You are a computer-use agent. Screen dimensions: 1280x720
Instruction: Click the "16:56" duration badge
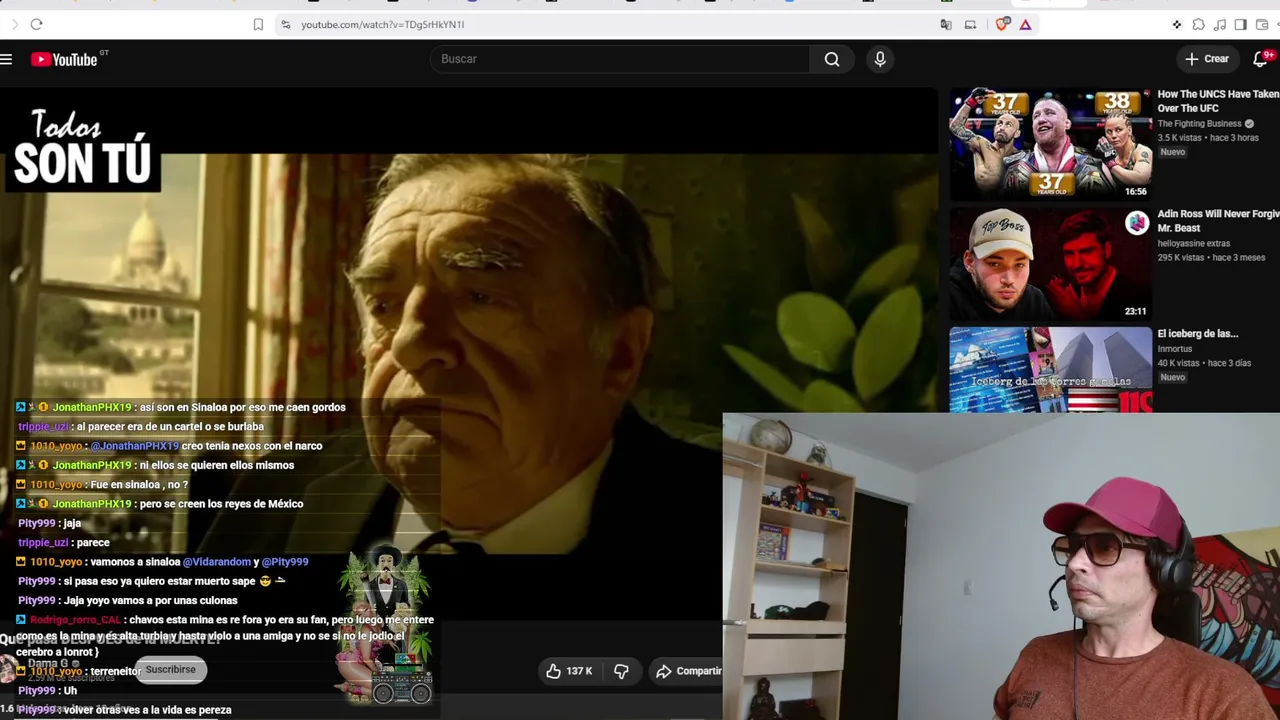pyautogui.click(x=1135, y=191)
